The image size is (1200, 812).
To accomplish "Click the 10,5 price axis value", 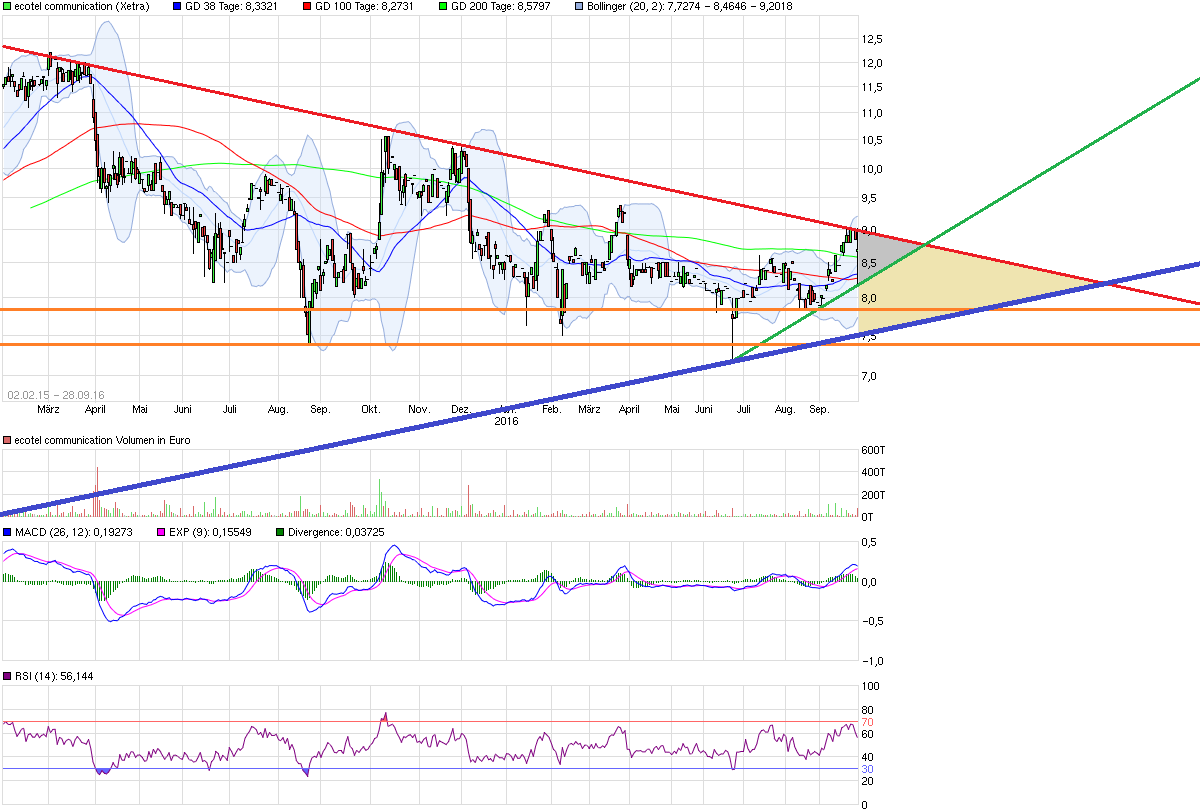I will (x=872, y=141).
